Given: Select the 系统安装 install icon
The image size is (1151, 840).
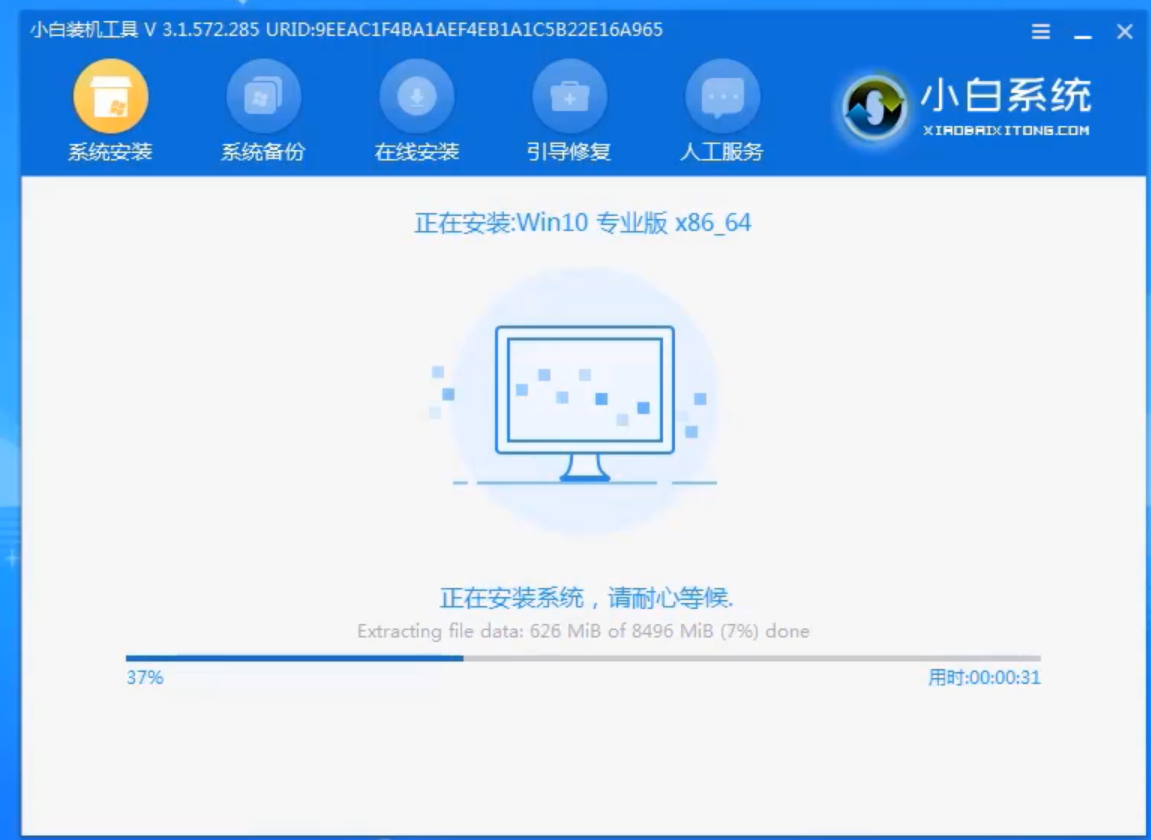Looking at the screenshot, I should [x=110, y=96].
